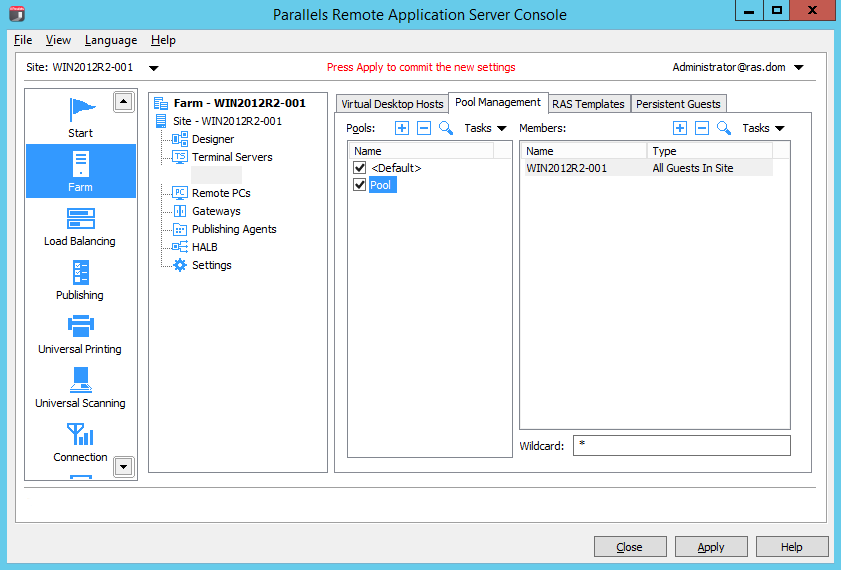Select Settings label in tree
Image resolution: width=841 pixels, height=570 pixels.
click(x=212, y=265)
